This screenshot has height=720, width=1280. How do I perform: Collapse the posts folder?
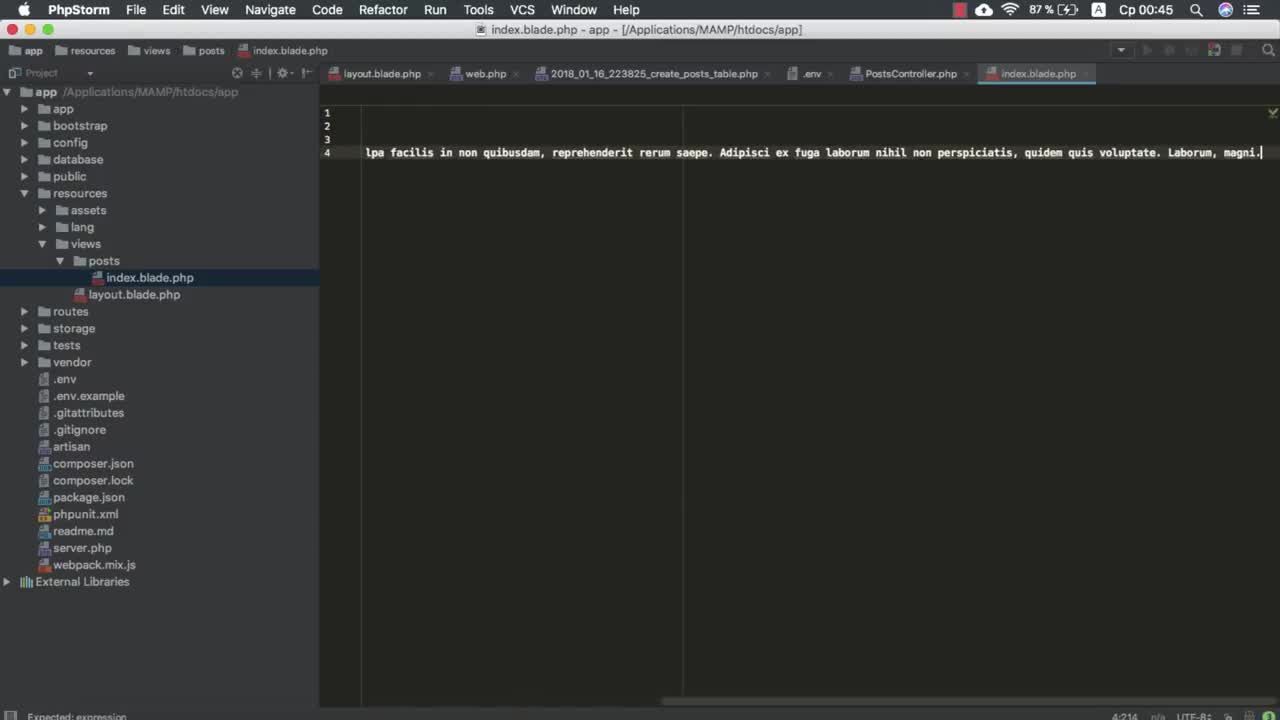[60, 261]
